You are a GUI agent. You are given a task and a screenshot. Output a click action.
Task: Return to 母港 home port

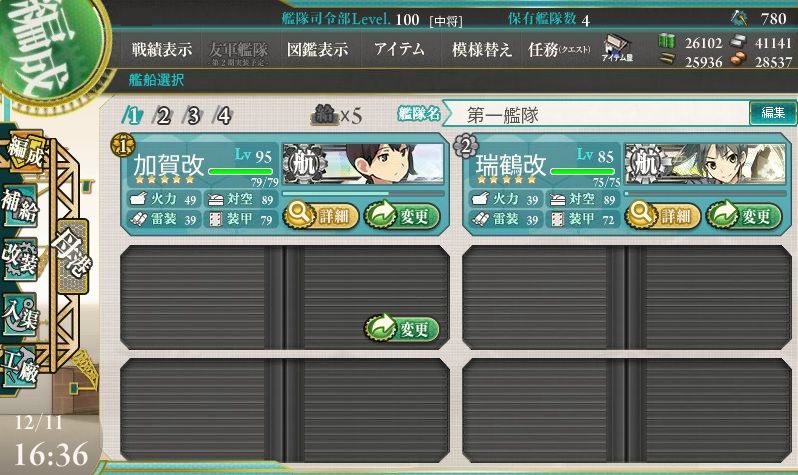pyautogui.click(x=72, y=256)
